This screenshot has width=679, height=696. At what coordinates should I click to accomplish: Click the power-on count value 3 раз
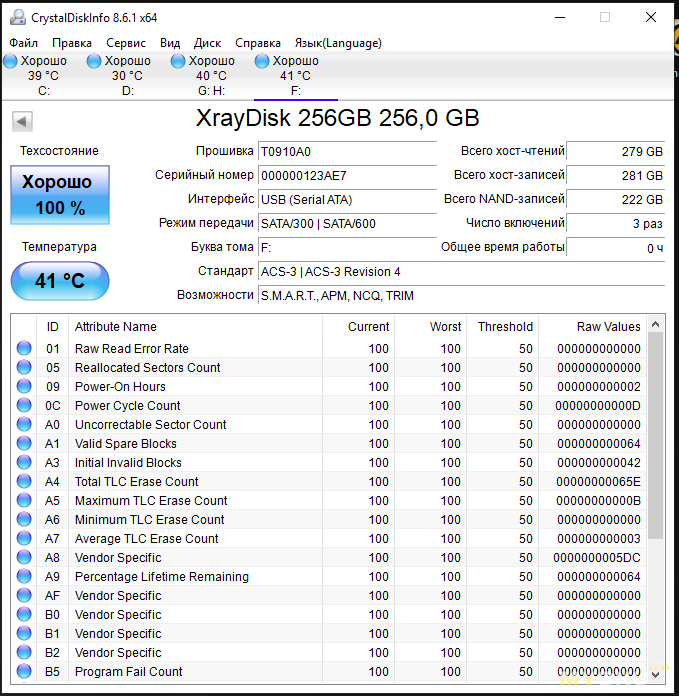click(616, 223)
